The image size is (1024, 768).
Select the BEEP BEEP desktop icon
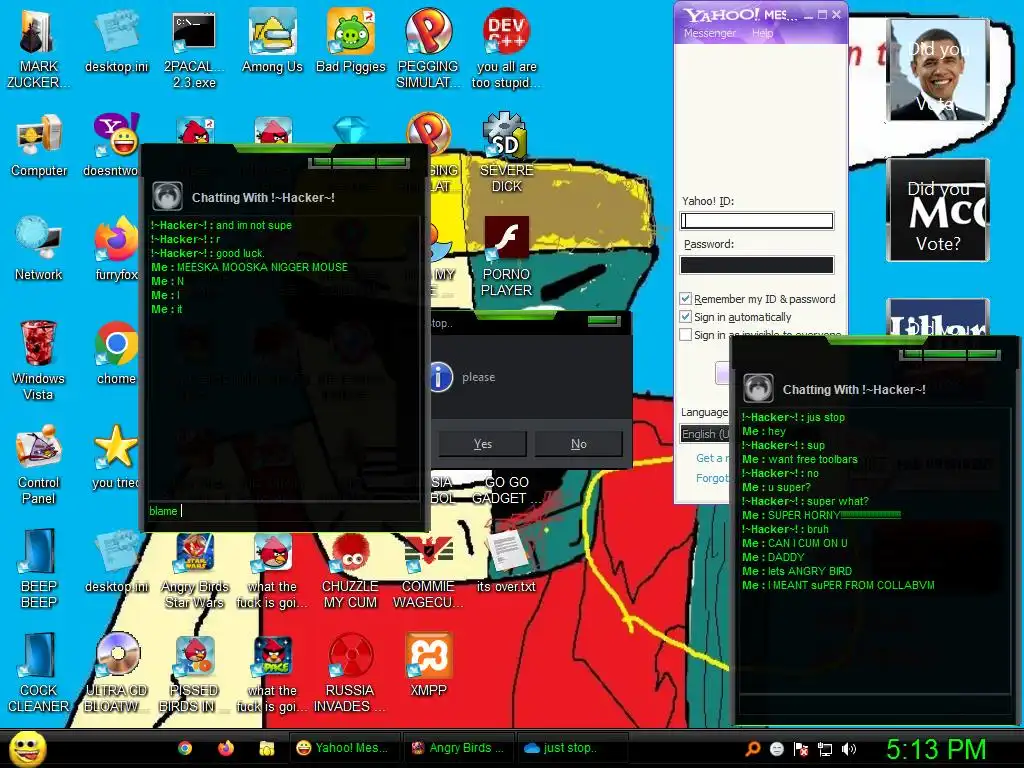point(39,568)
